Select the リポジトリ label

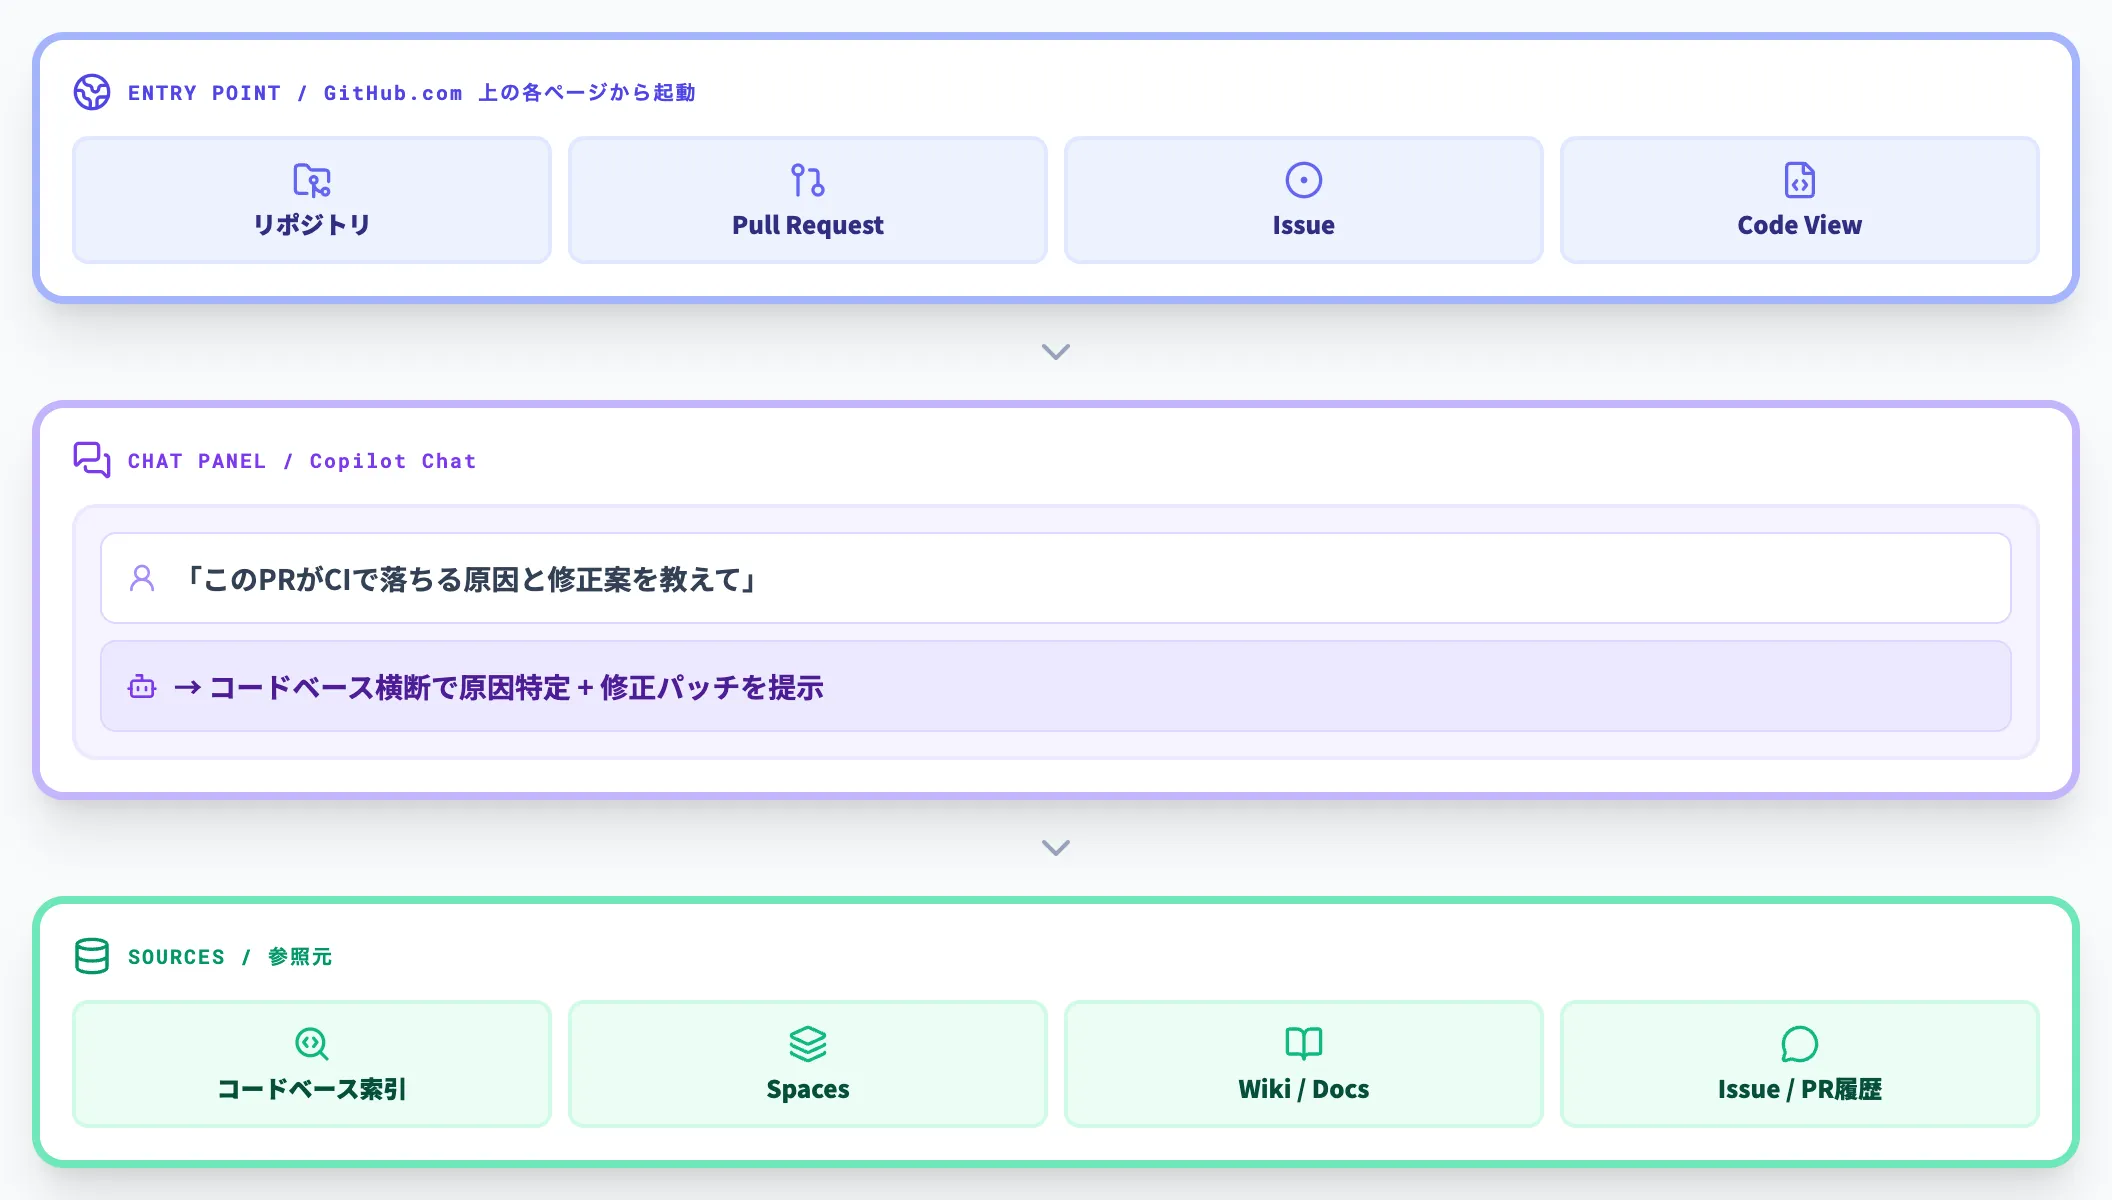click(x=312, y=225)
